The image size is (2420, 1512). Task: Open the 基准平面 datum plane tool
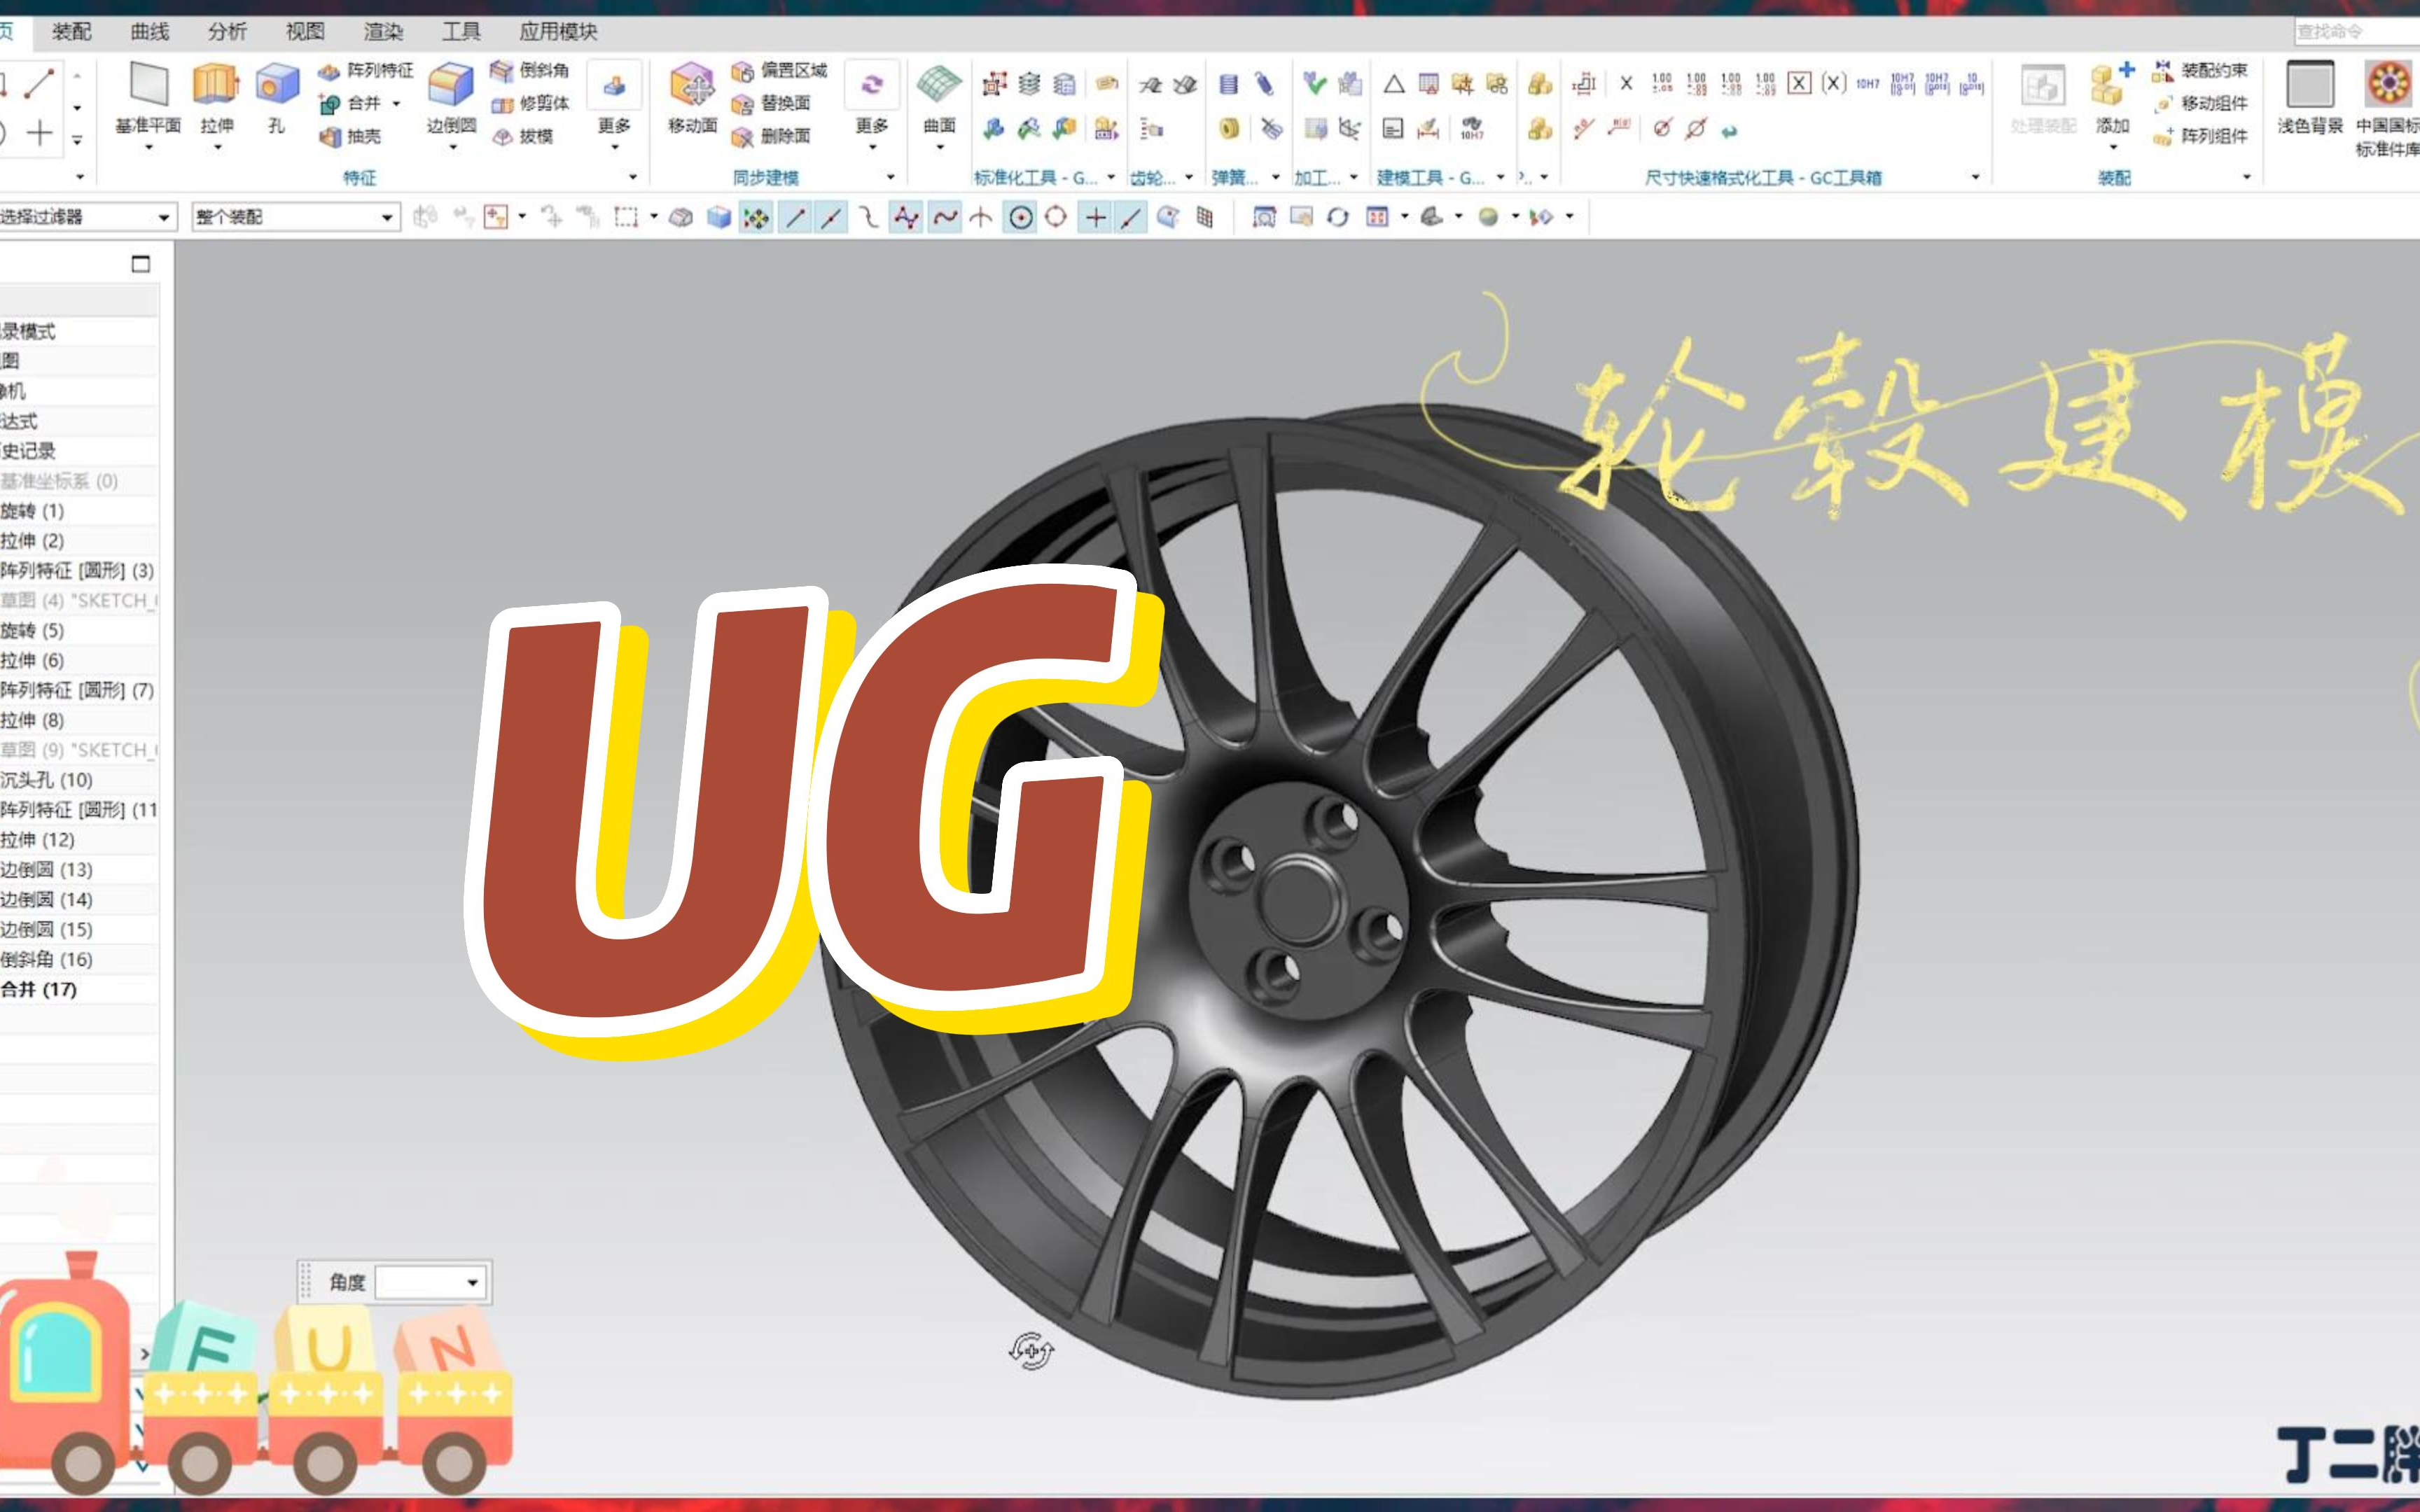[x=148, y=86]
